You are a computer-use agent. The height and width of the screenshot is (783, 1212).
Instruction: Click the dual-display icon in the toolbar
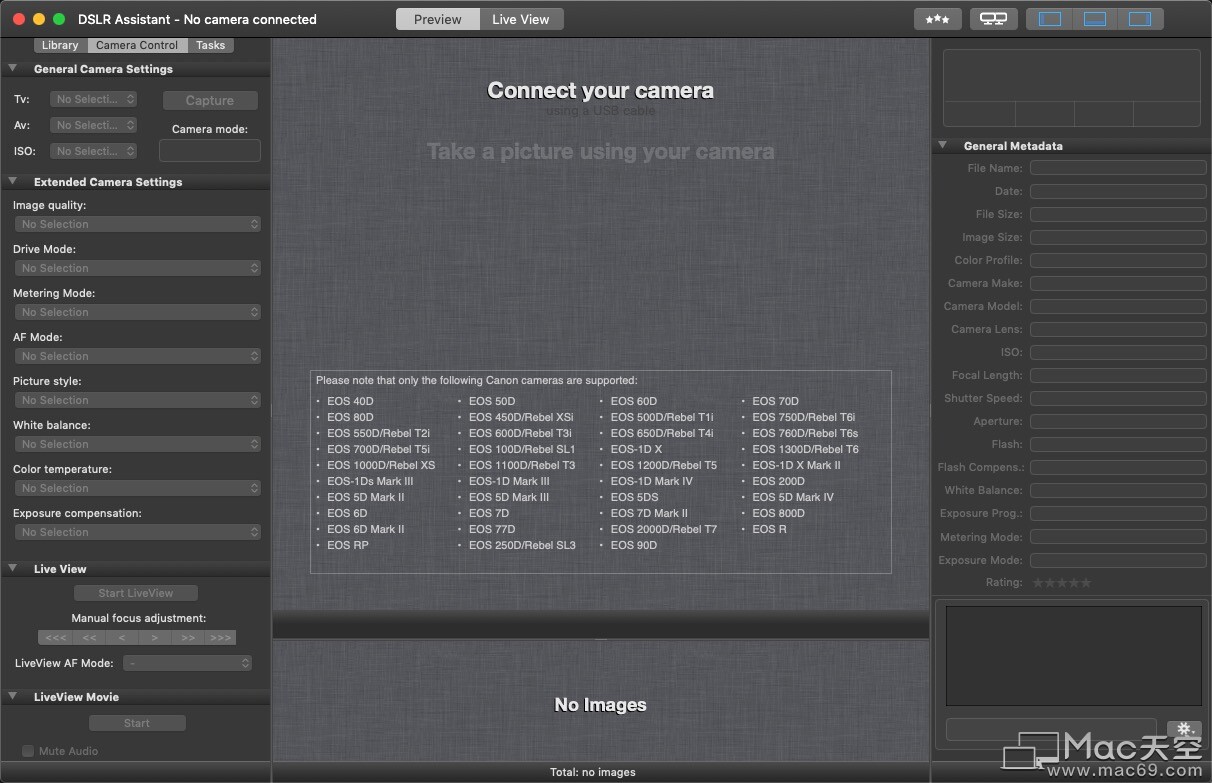coord(993,18)
